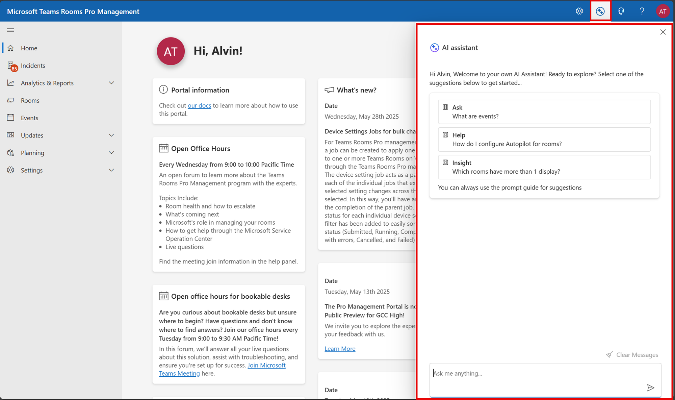Image resolution: width=675 pixels, height=400 pixels.
Task: Open the AT account avatar in header
Action: pyautogui.click(x=663, y=12)
